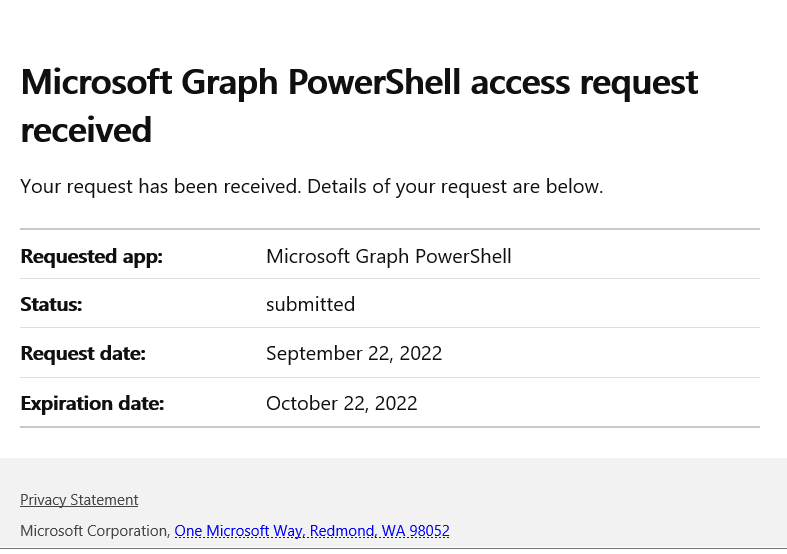This screenshot has width=787, height=554.
Task: Click the Microsoft Corporation footer text
Action: click(95, 531)
